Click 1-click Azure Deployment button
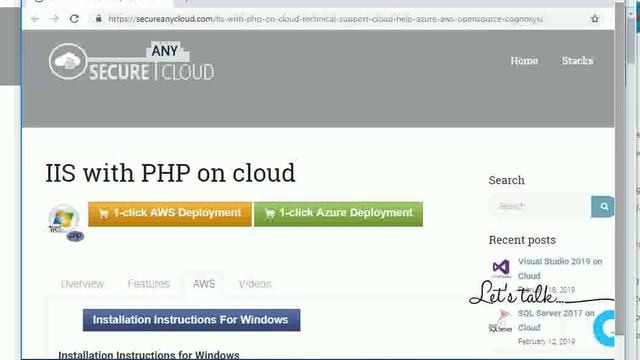This screenshot has width=640, height=360. click(x=338, y=214)
